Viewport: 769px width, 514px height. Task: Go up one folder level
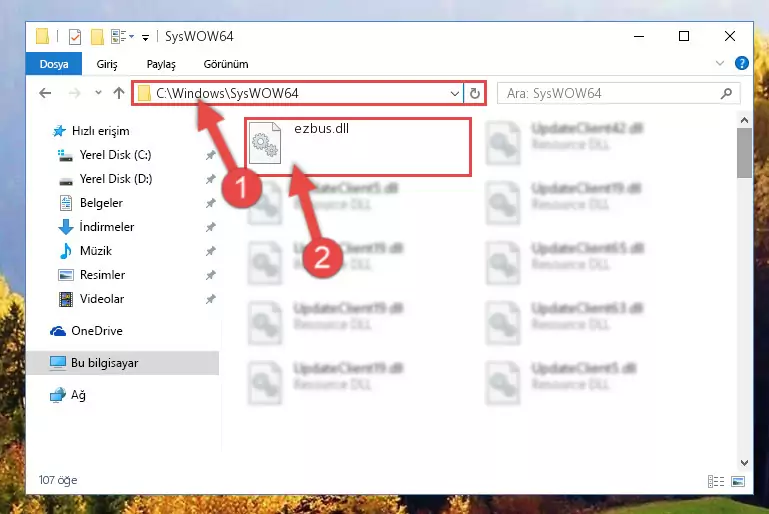click(x=119, y=93)
